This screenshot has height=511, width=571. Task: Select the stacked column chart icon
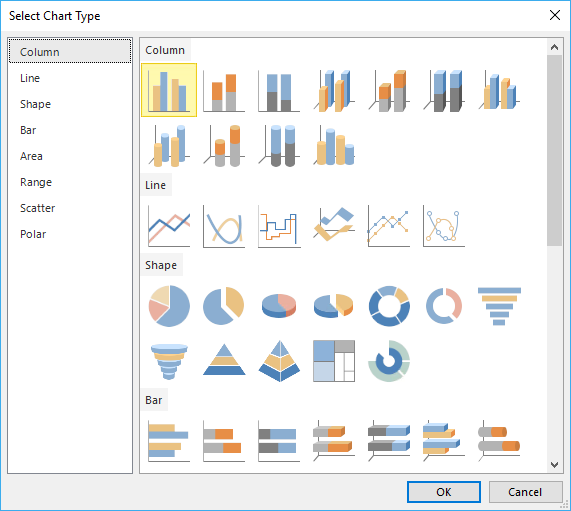point(224,90)
